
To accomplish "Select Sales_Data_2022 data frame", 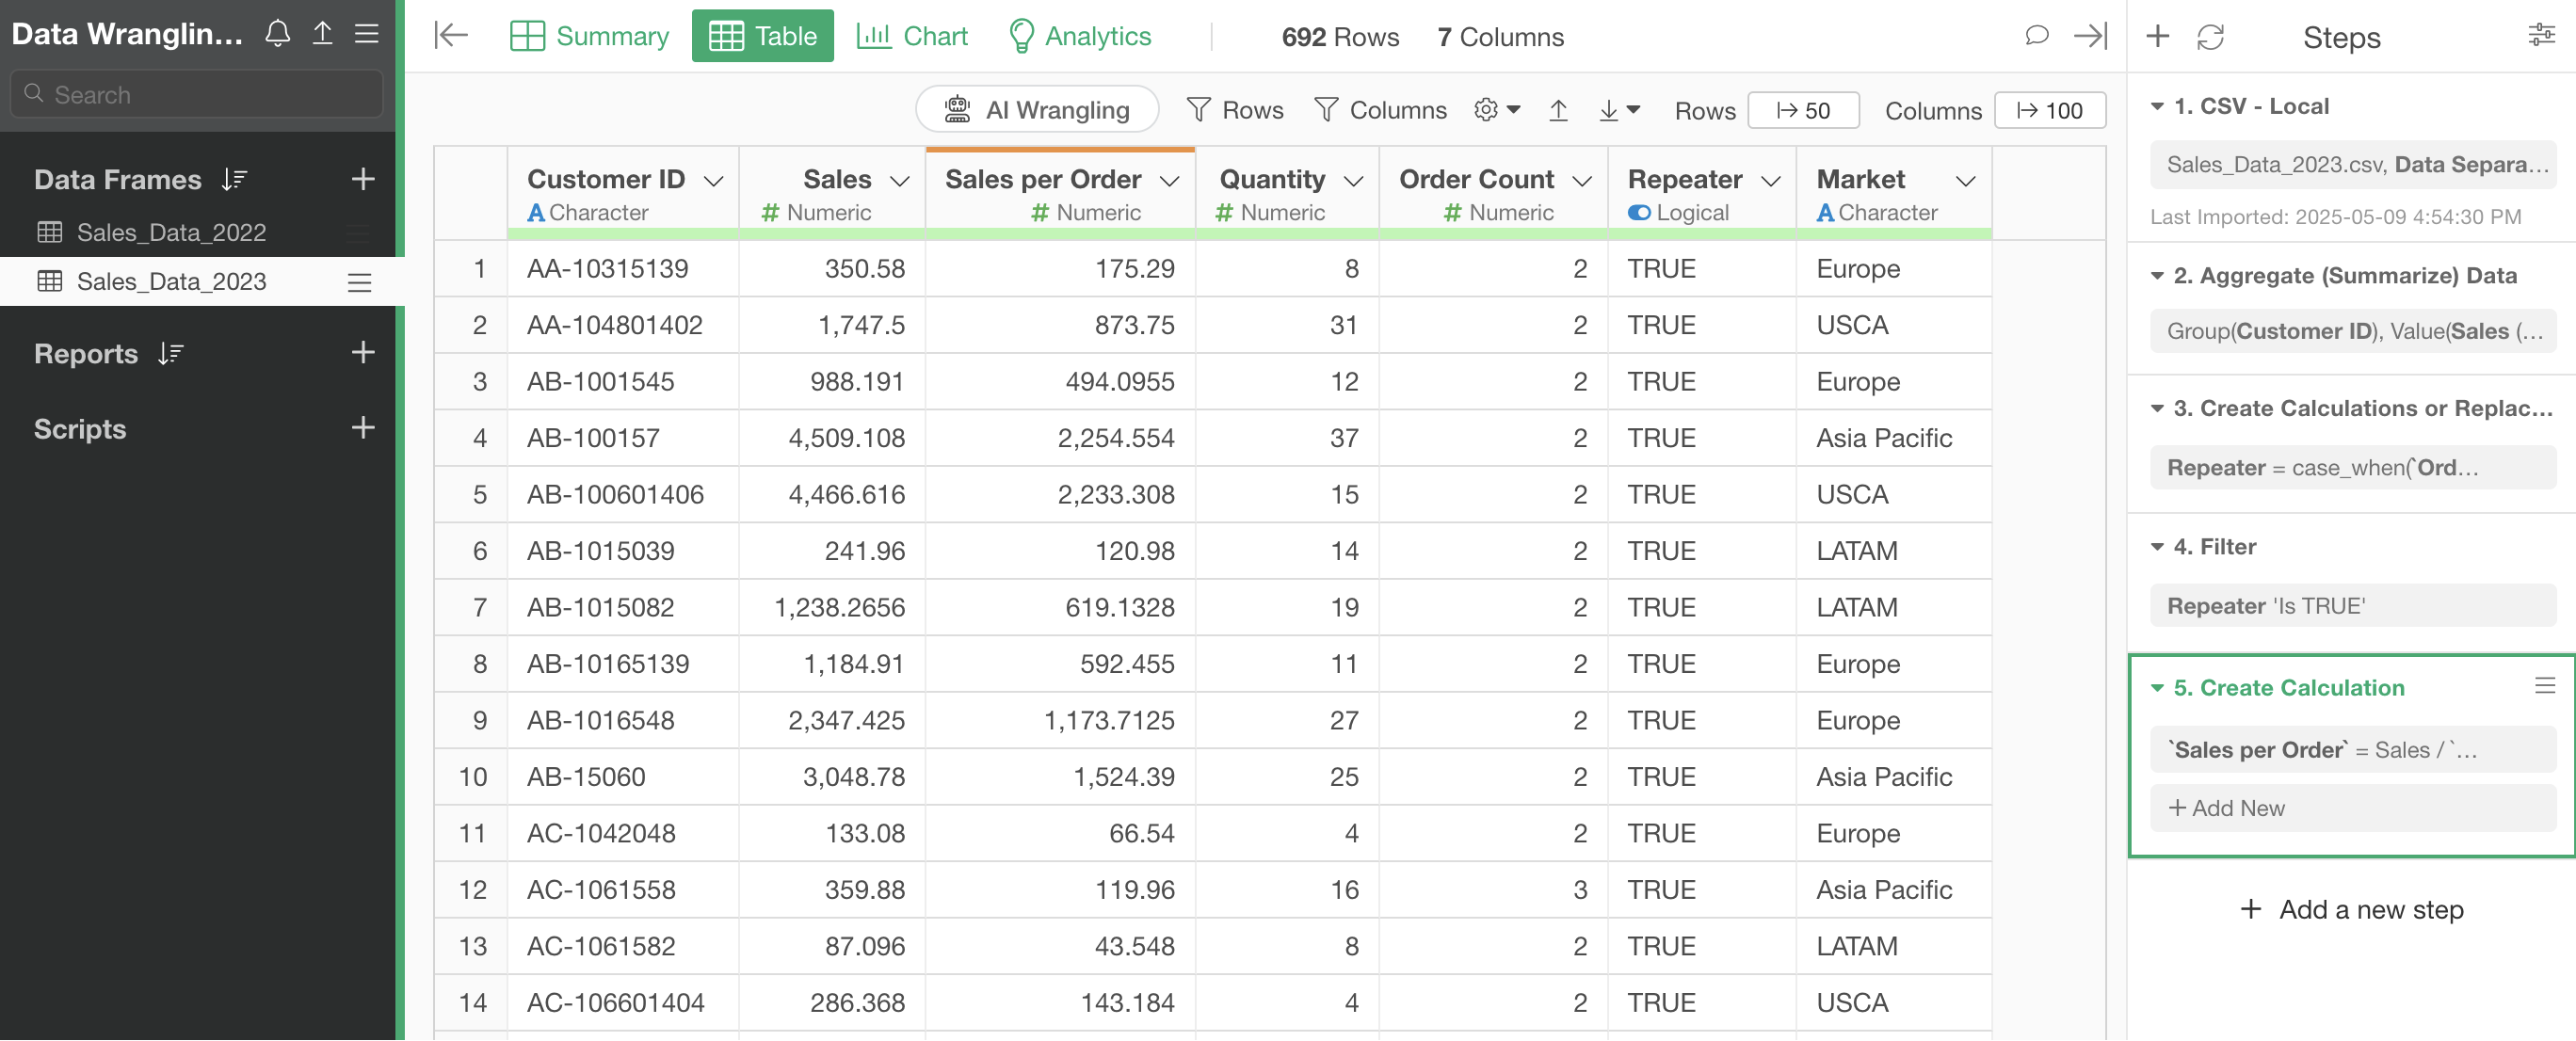I will click(171, 232).
